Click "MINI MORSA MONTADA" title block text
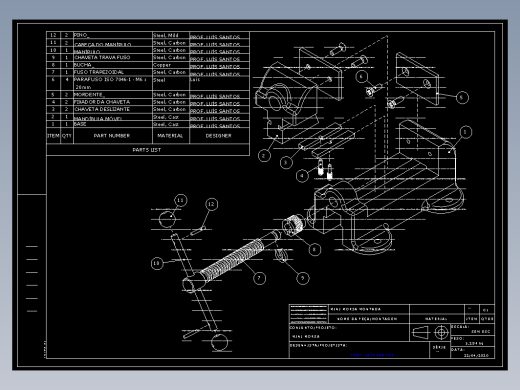 pyautogui.click(x=355, y=309)
